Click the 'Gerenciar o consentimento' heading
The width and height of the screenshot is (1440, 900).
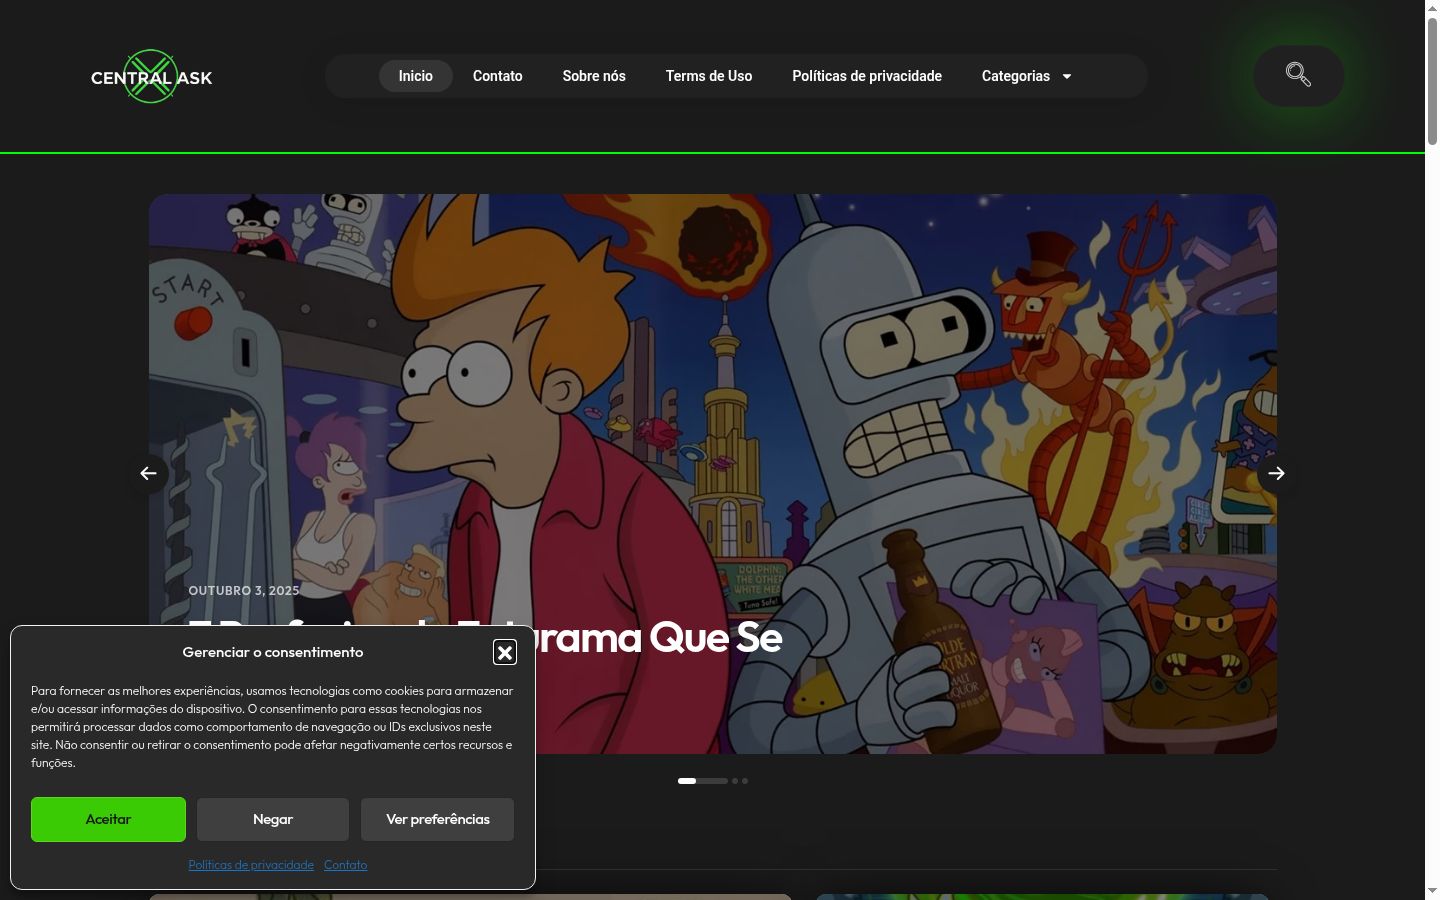coord(273,652)
